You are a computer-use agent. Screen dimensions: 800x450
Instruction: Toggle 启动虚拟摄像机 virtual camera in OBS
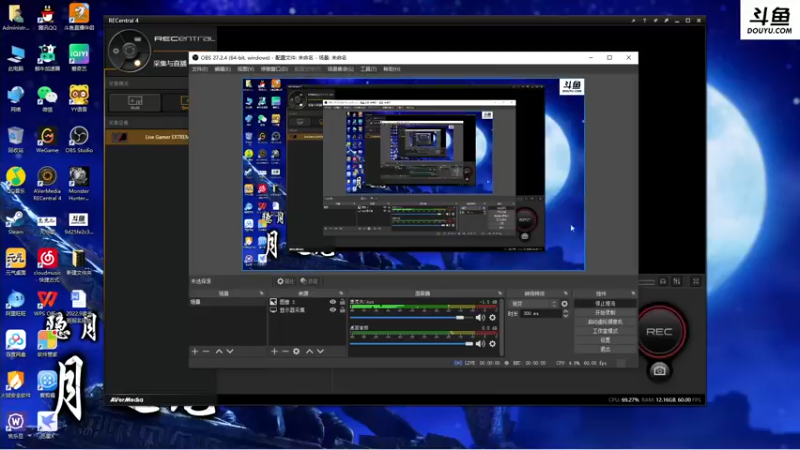click(605, 321)
